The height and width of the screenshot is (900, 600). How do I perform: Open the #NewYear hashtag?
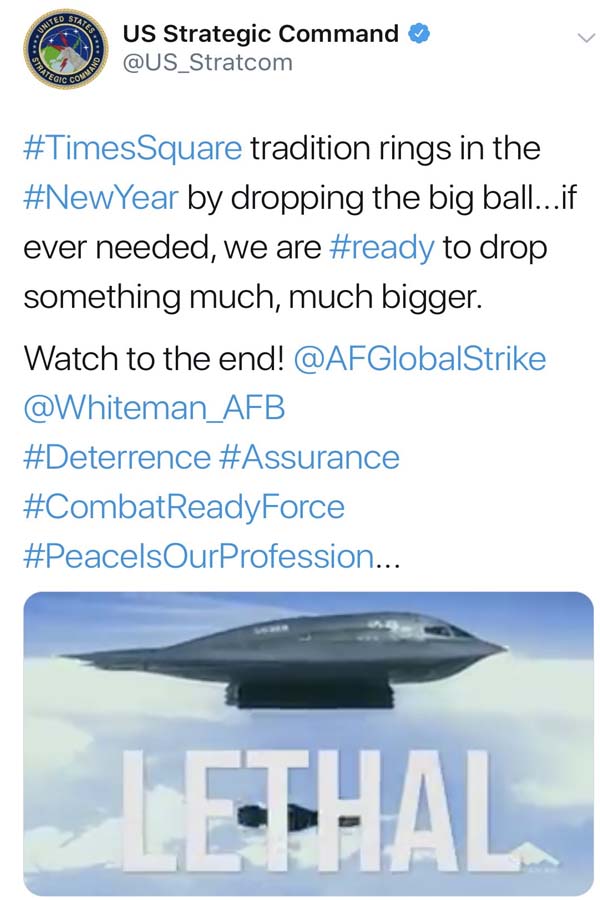[x=100, y=197]
